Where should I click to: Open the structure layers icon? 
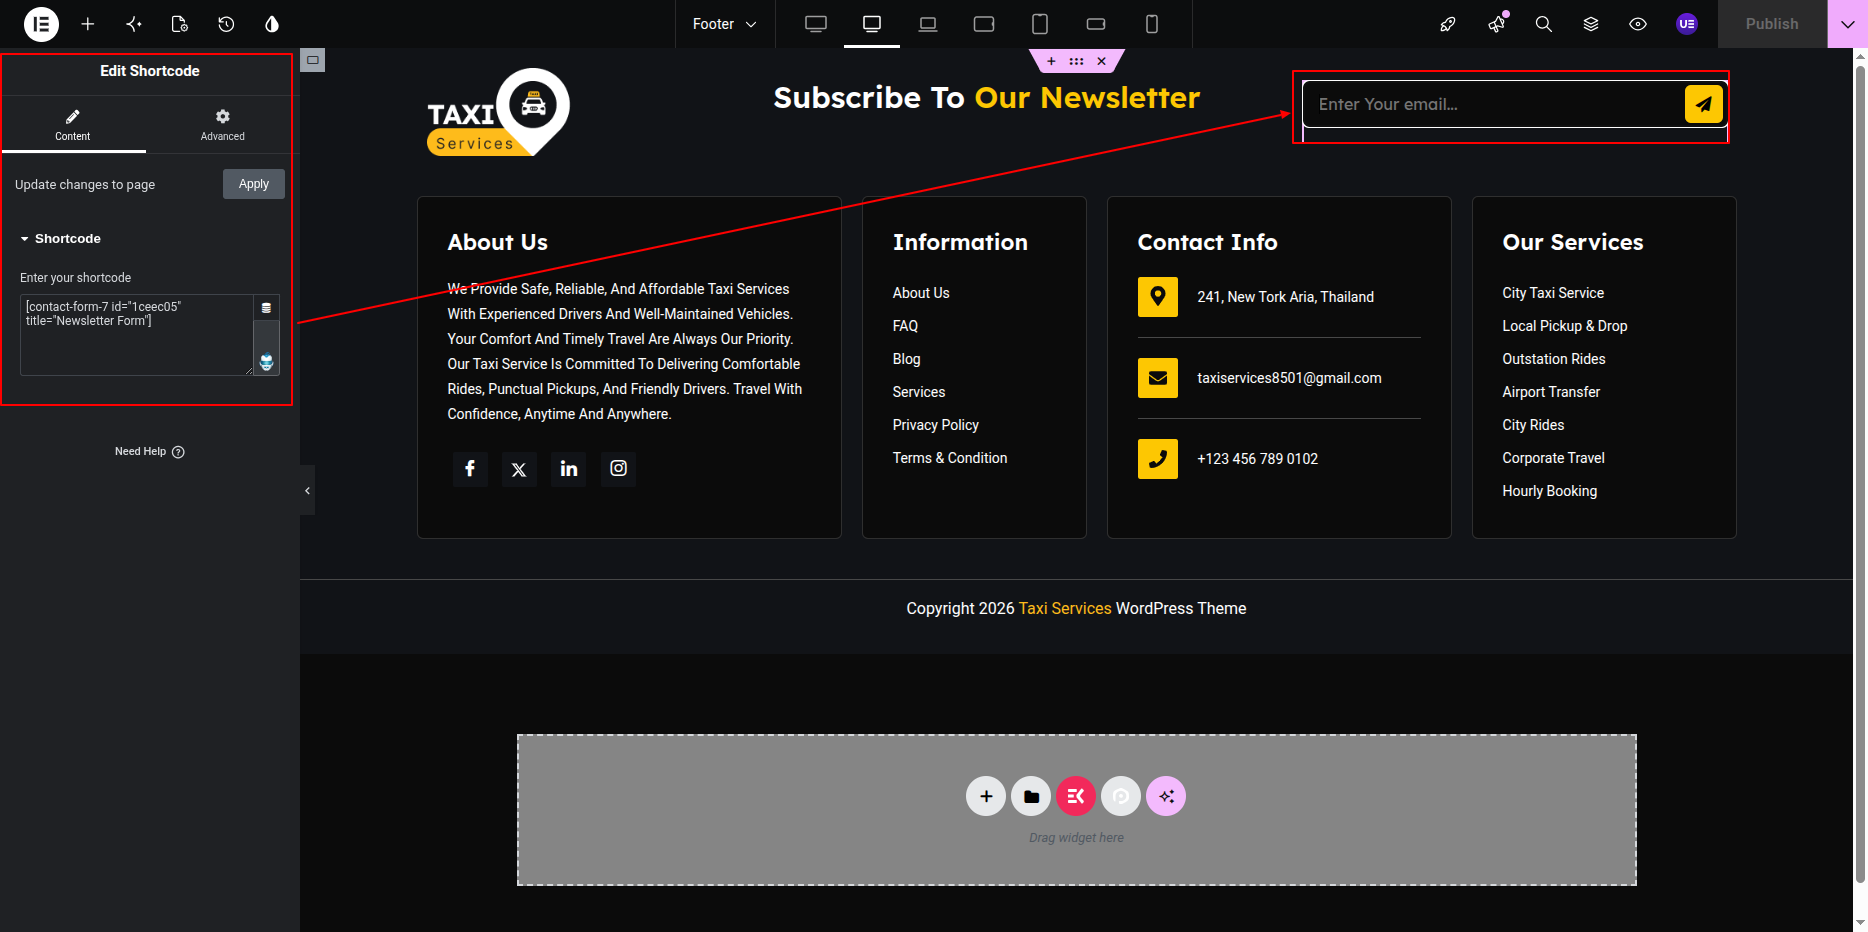[1591, 24]
